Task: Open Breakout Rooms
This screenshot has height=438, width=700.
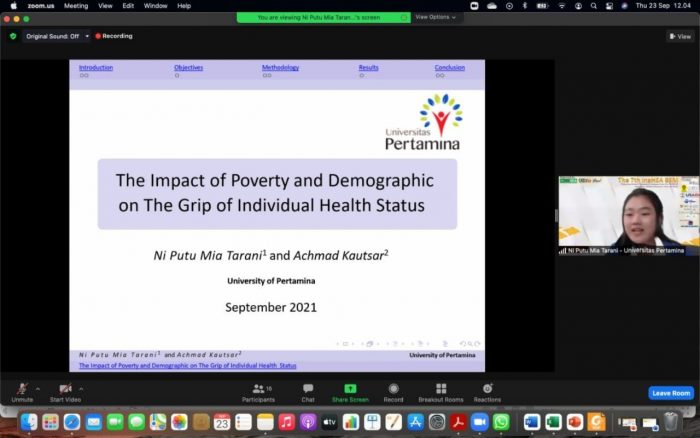Action: coord(441,389)
